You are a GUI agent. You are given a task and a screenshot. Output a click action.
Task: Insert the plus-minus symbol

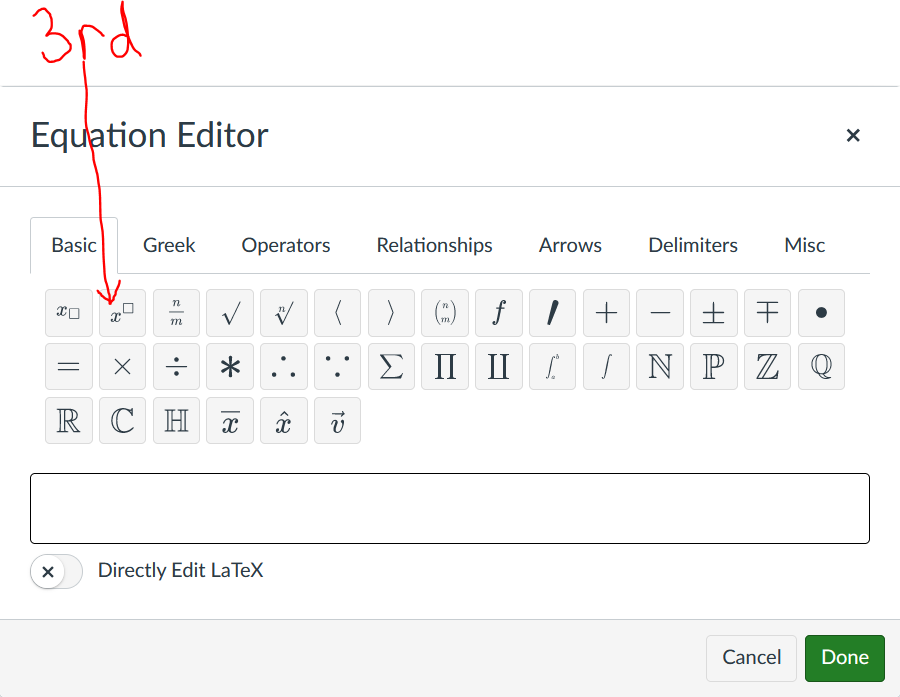713,313
